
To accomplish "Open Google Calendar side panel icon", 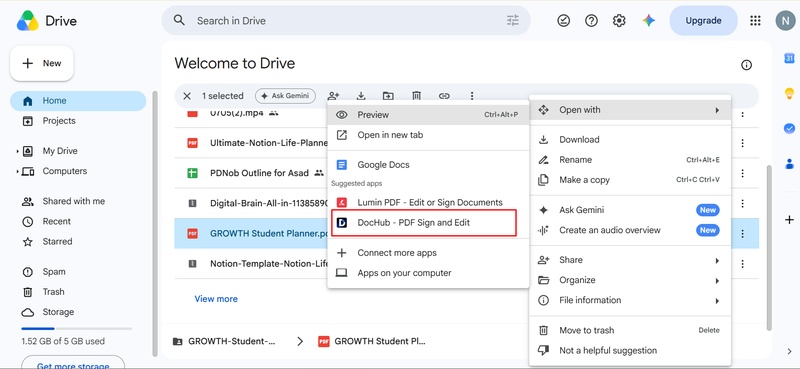I will [x=789, y=58].
